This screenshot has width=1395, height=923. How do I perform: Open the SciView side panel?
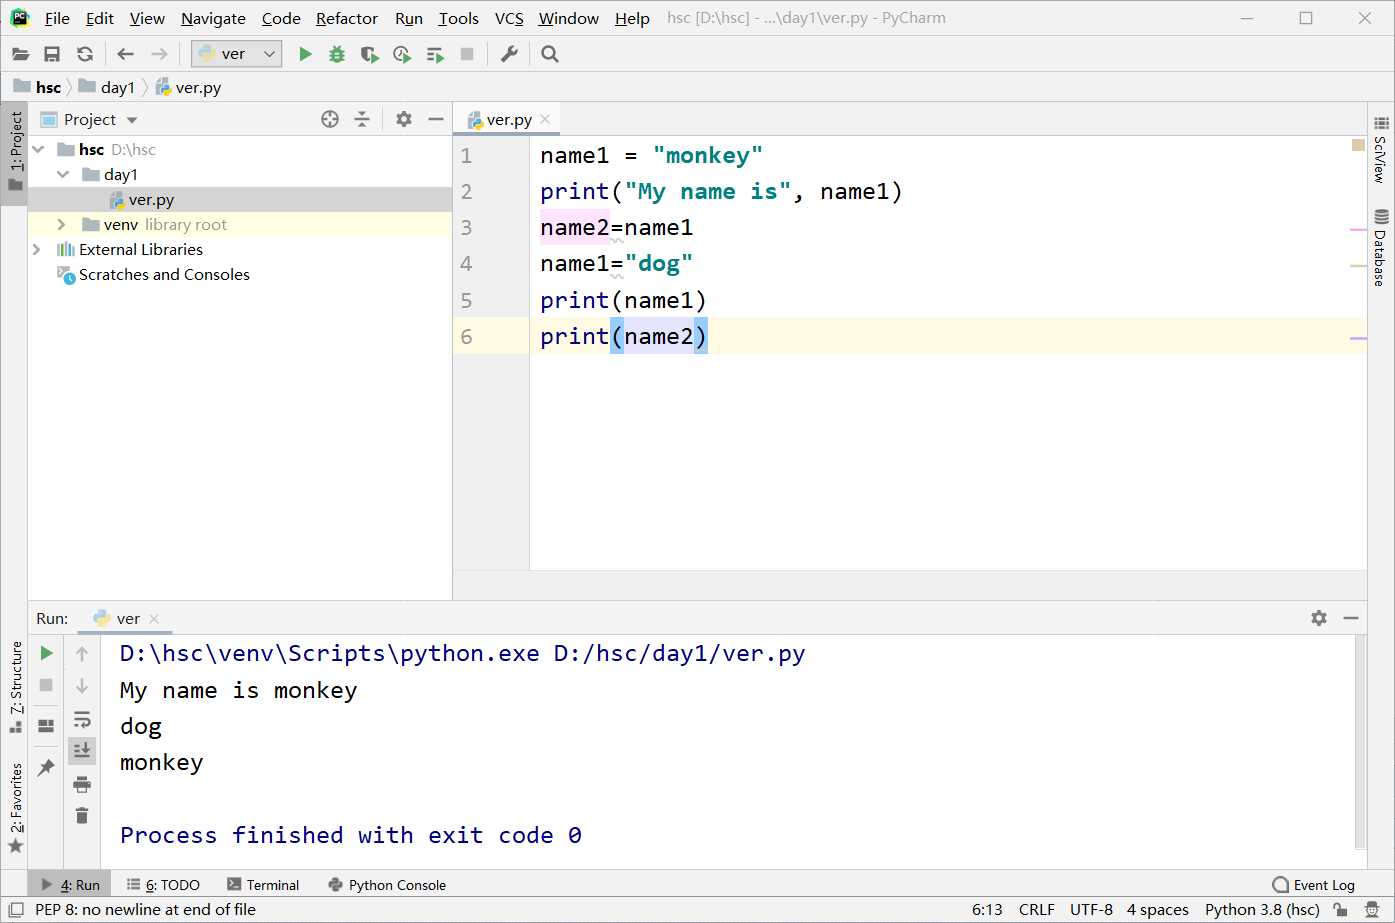click(x=1381, y=149)
